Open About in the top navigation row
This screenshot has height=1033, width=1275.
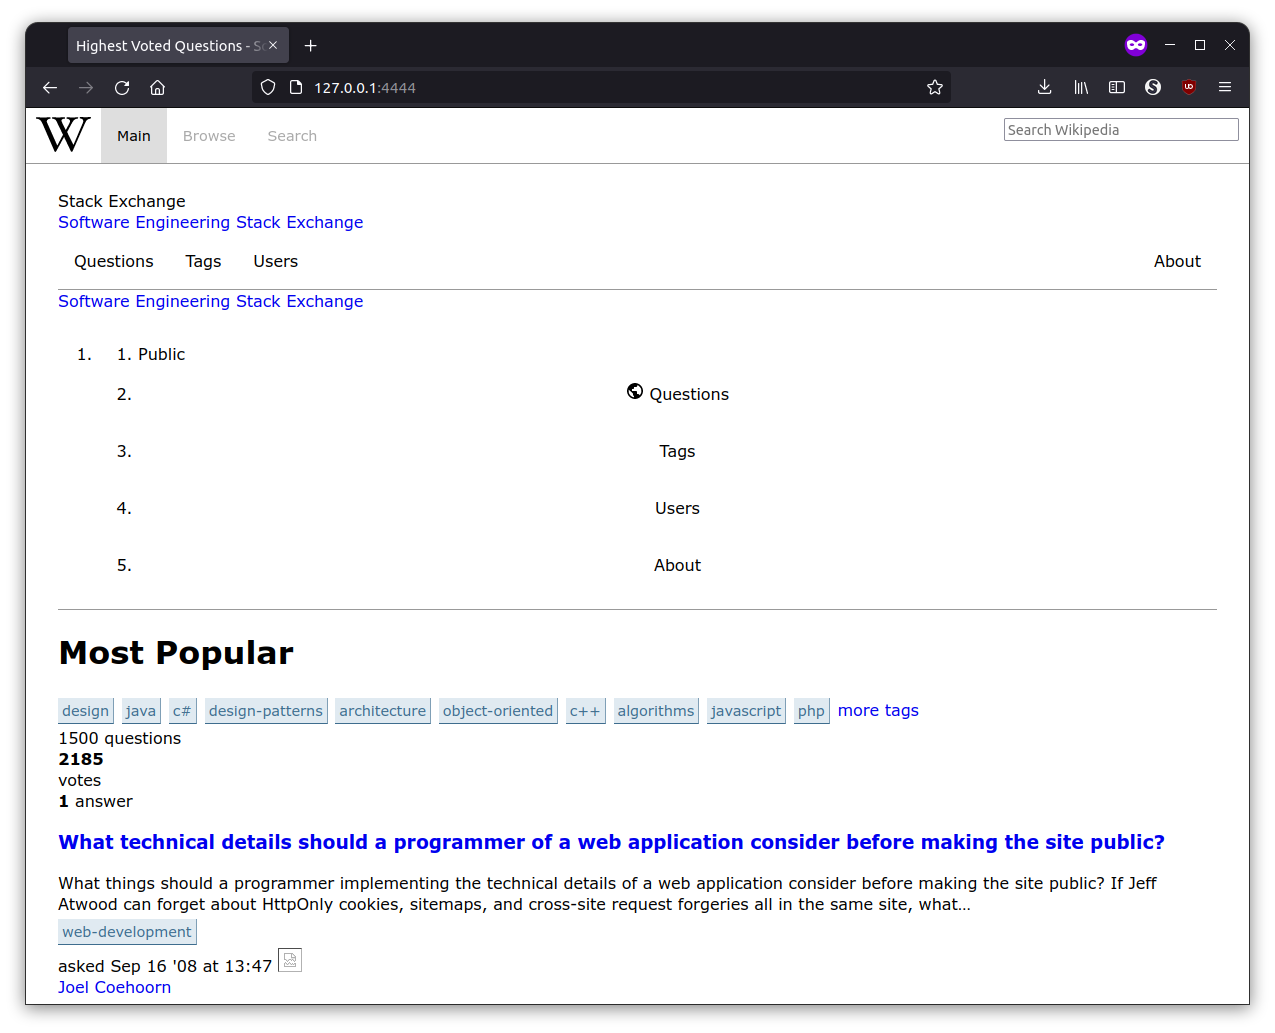coord(1177,261)
